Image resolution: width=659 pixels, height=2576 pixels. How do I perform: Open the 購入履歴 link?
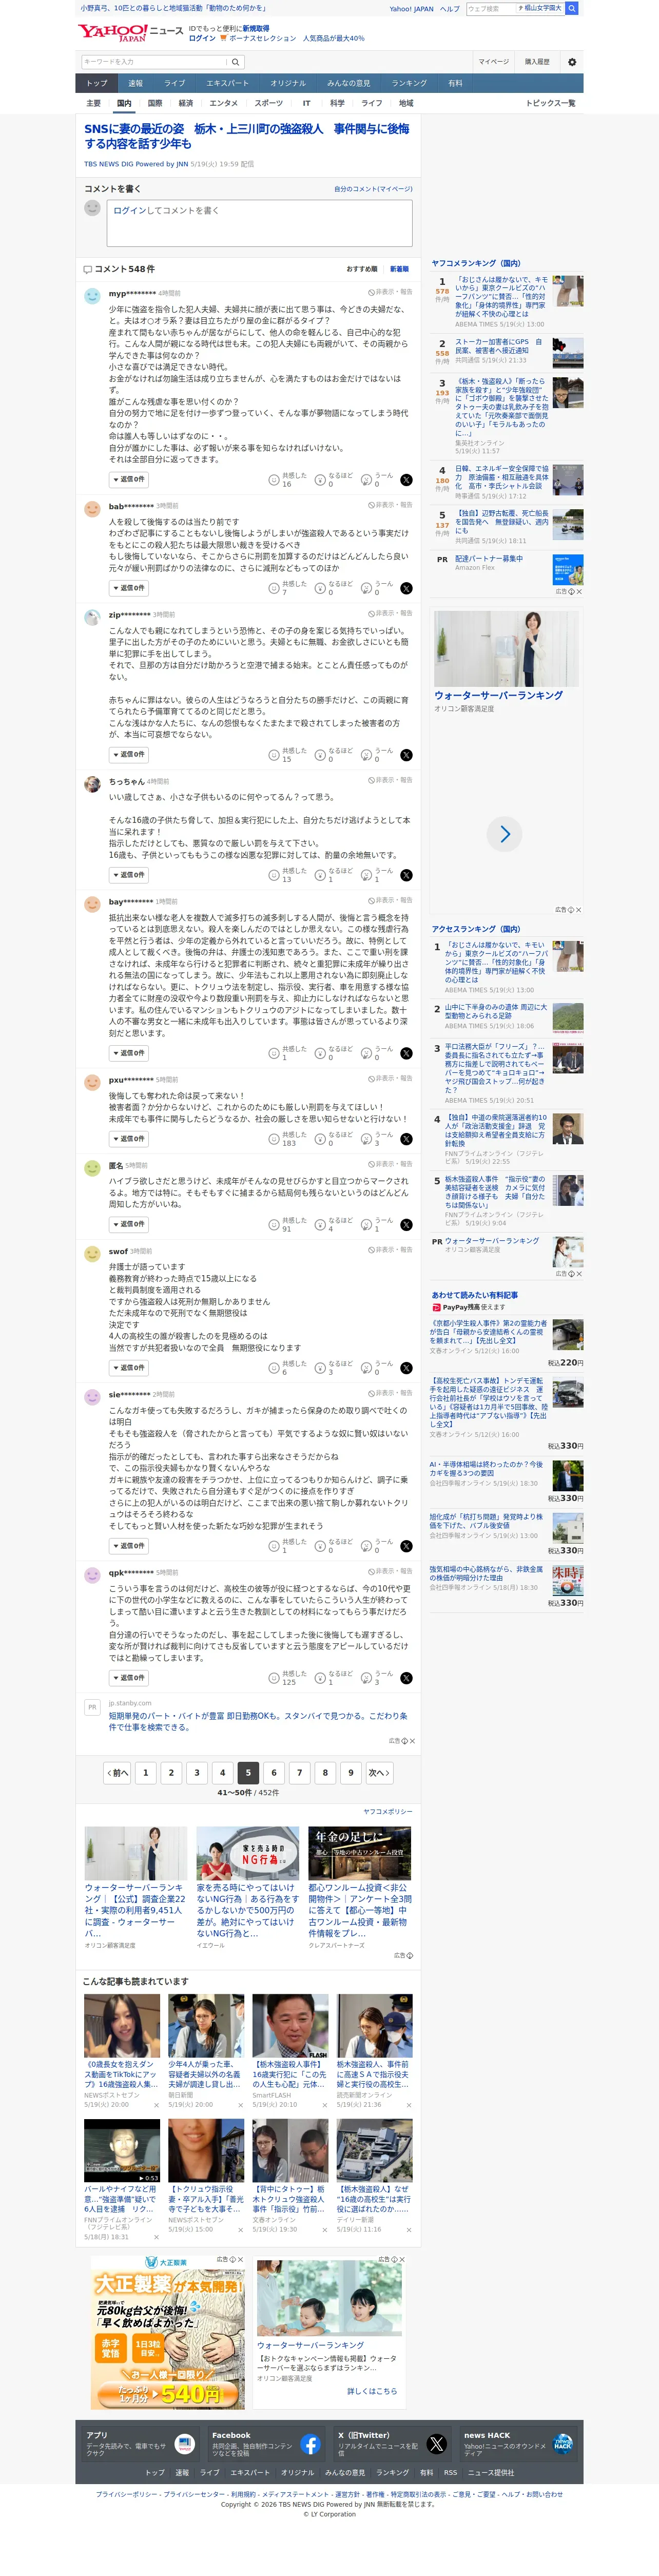(x=537, y=62)
